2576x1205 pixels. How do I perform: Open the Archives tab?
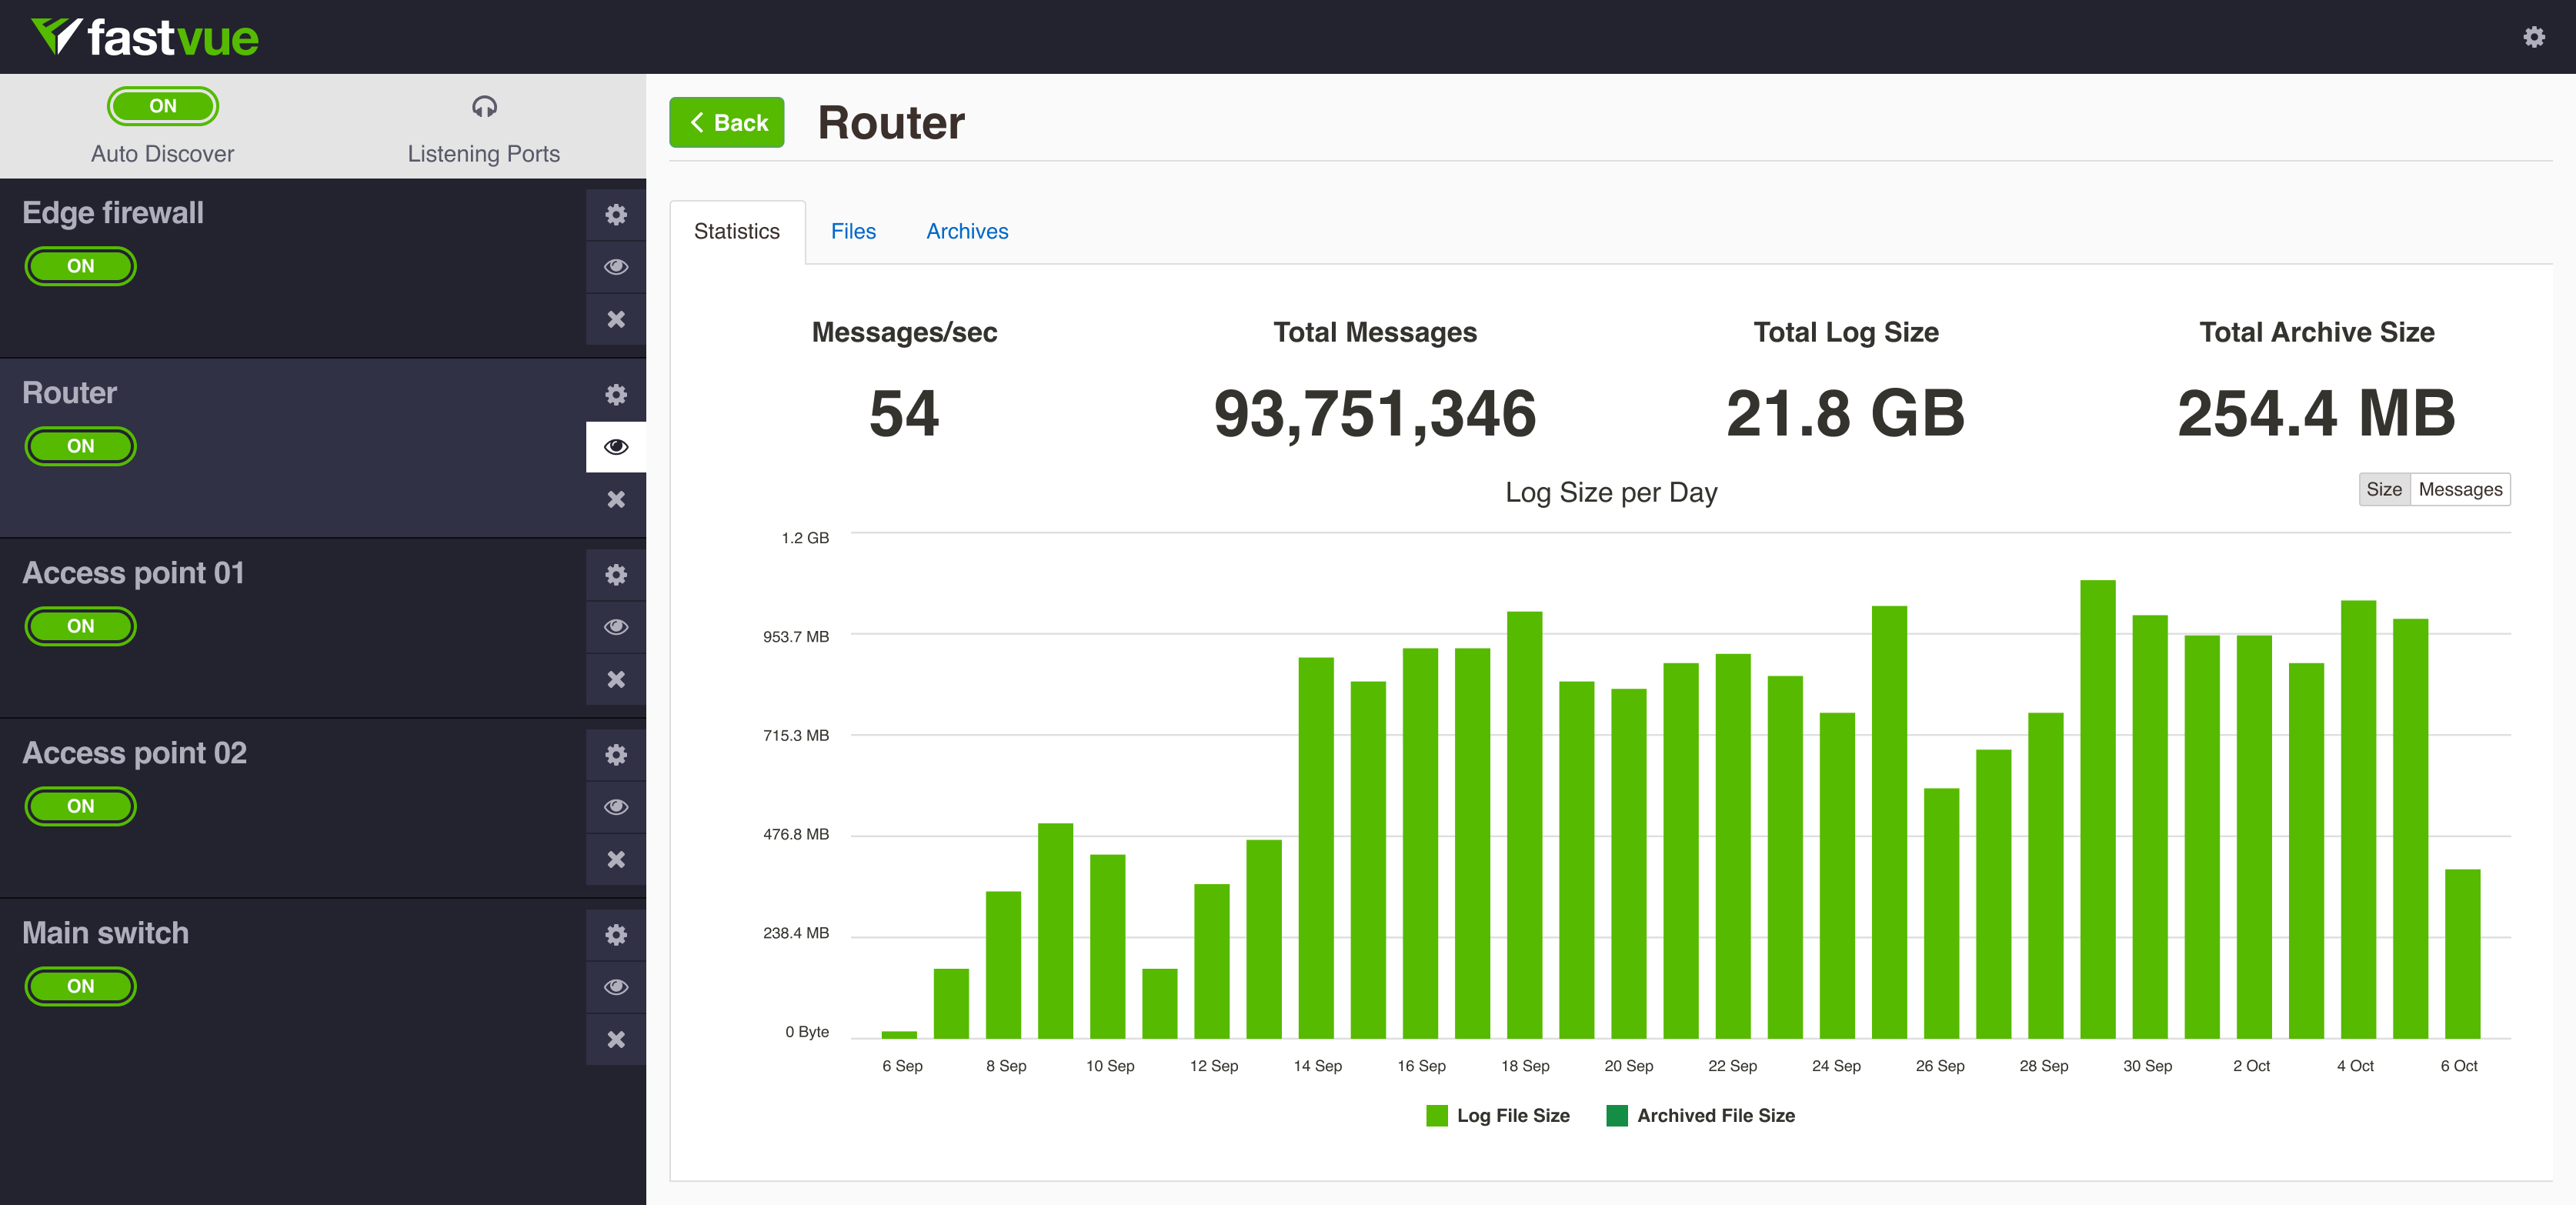coord(966,231)
